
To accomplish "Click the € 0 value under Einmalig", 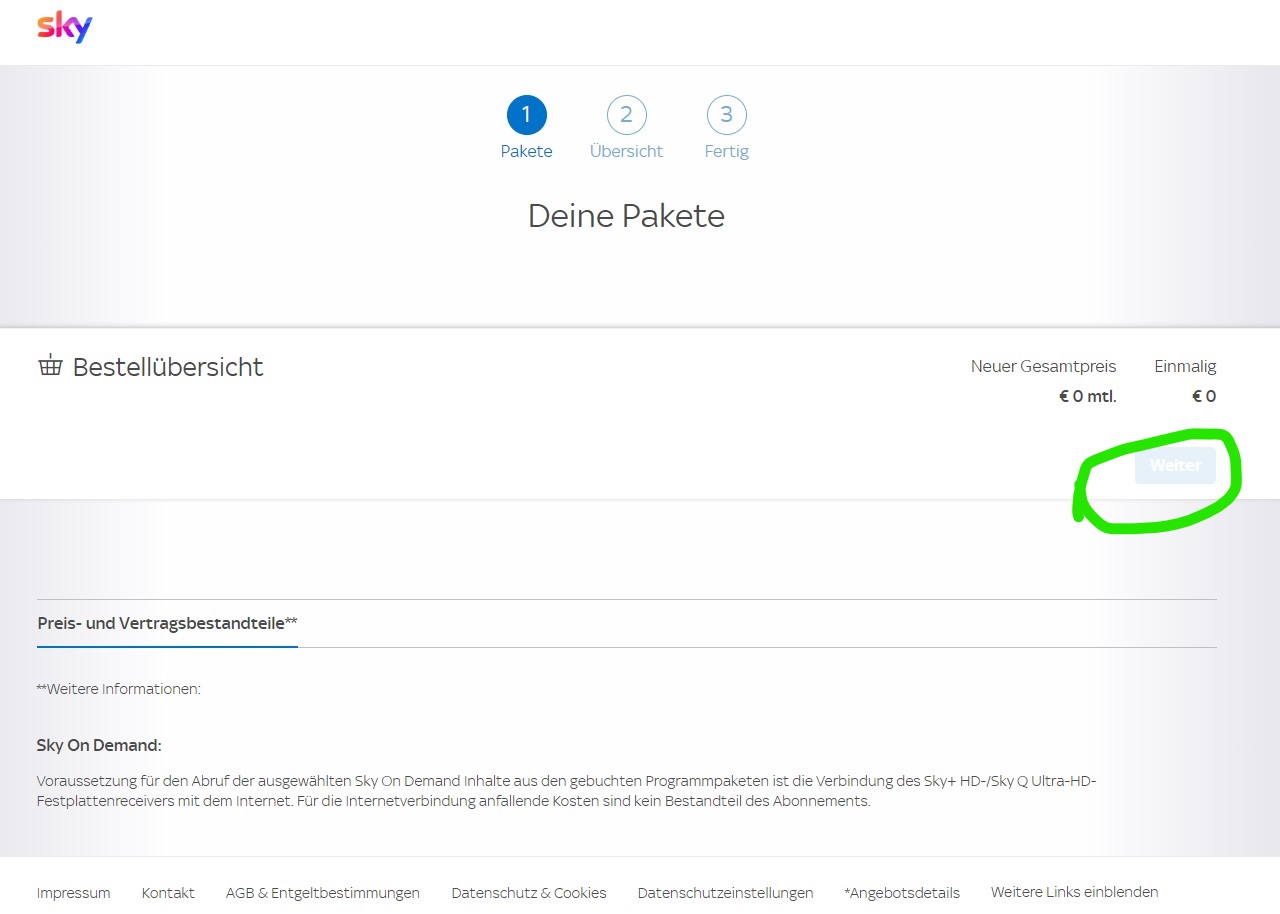I will pos(1204,397).
